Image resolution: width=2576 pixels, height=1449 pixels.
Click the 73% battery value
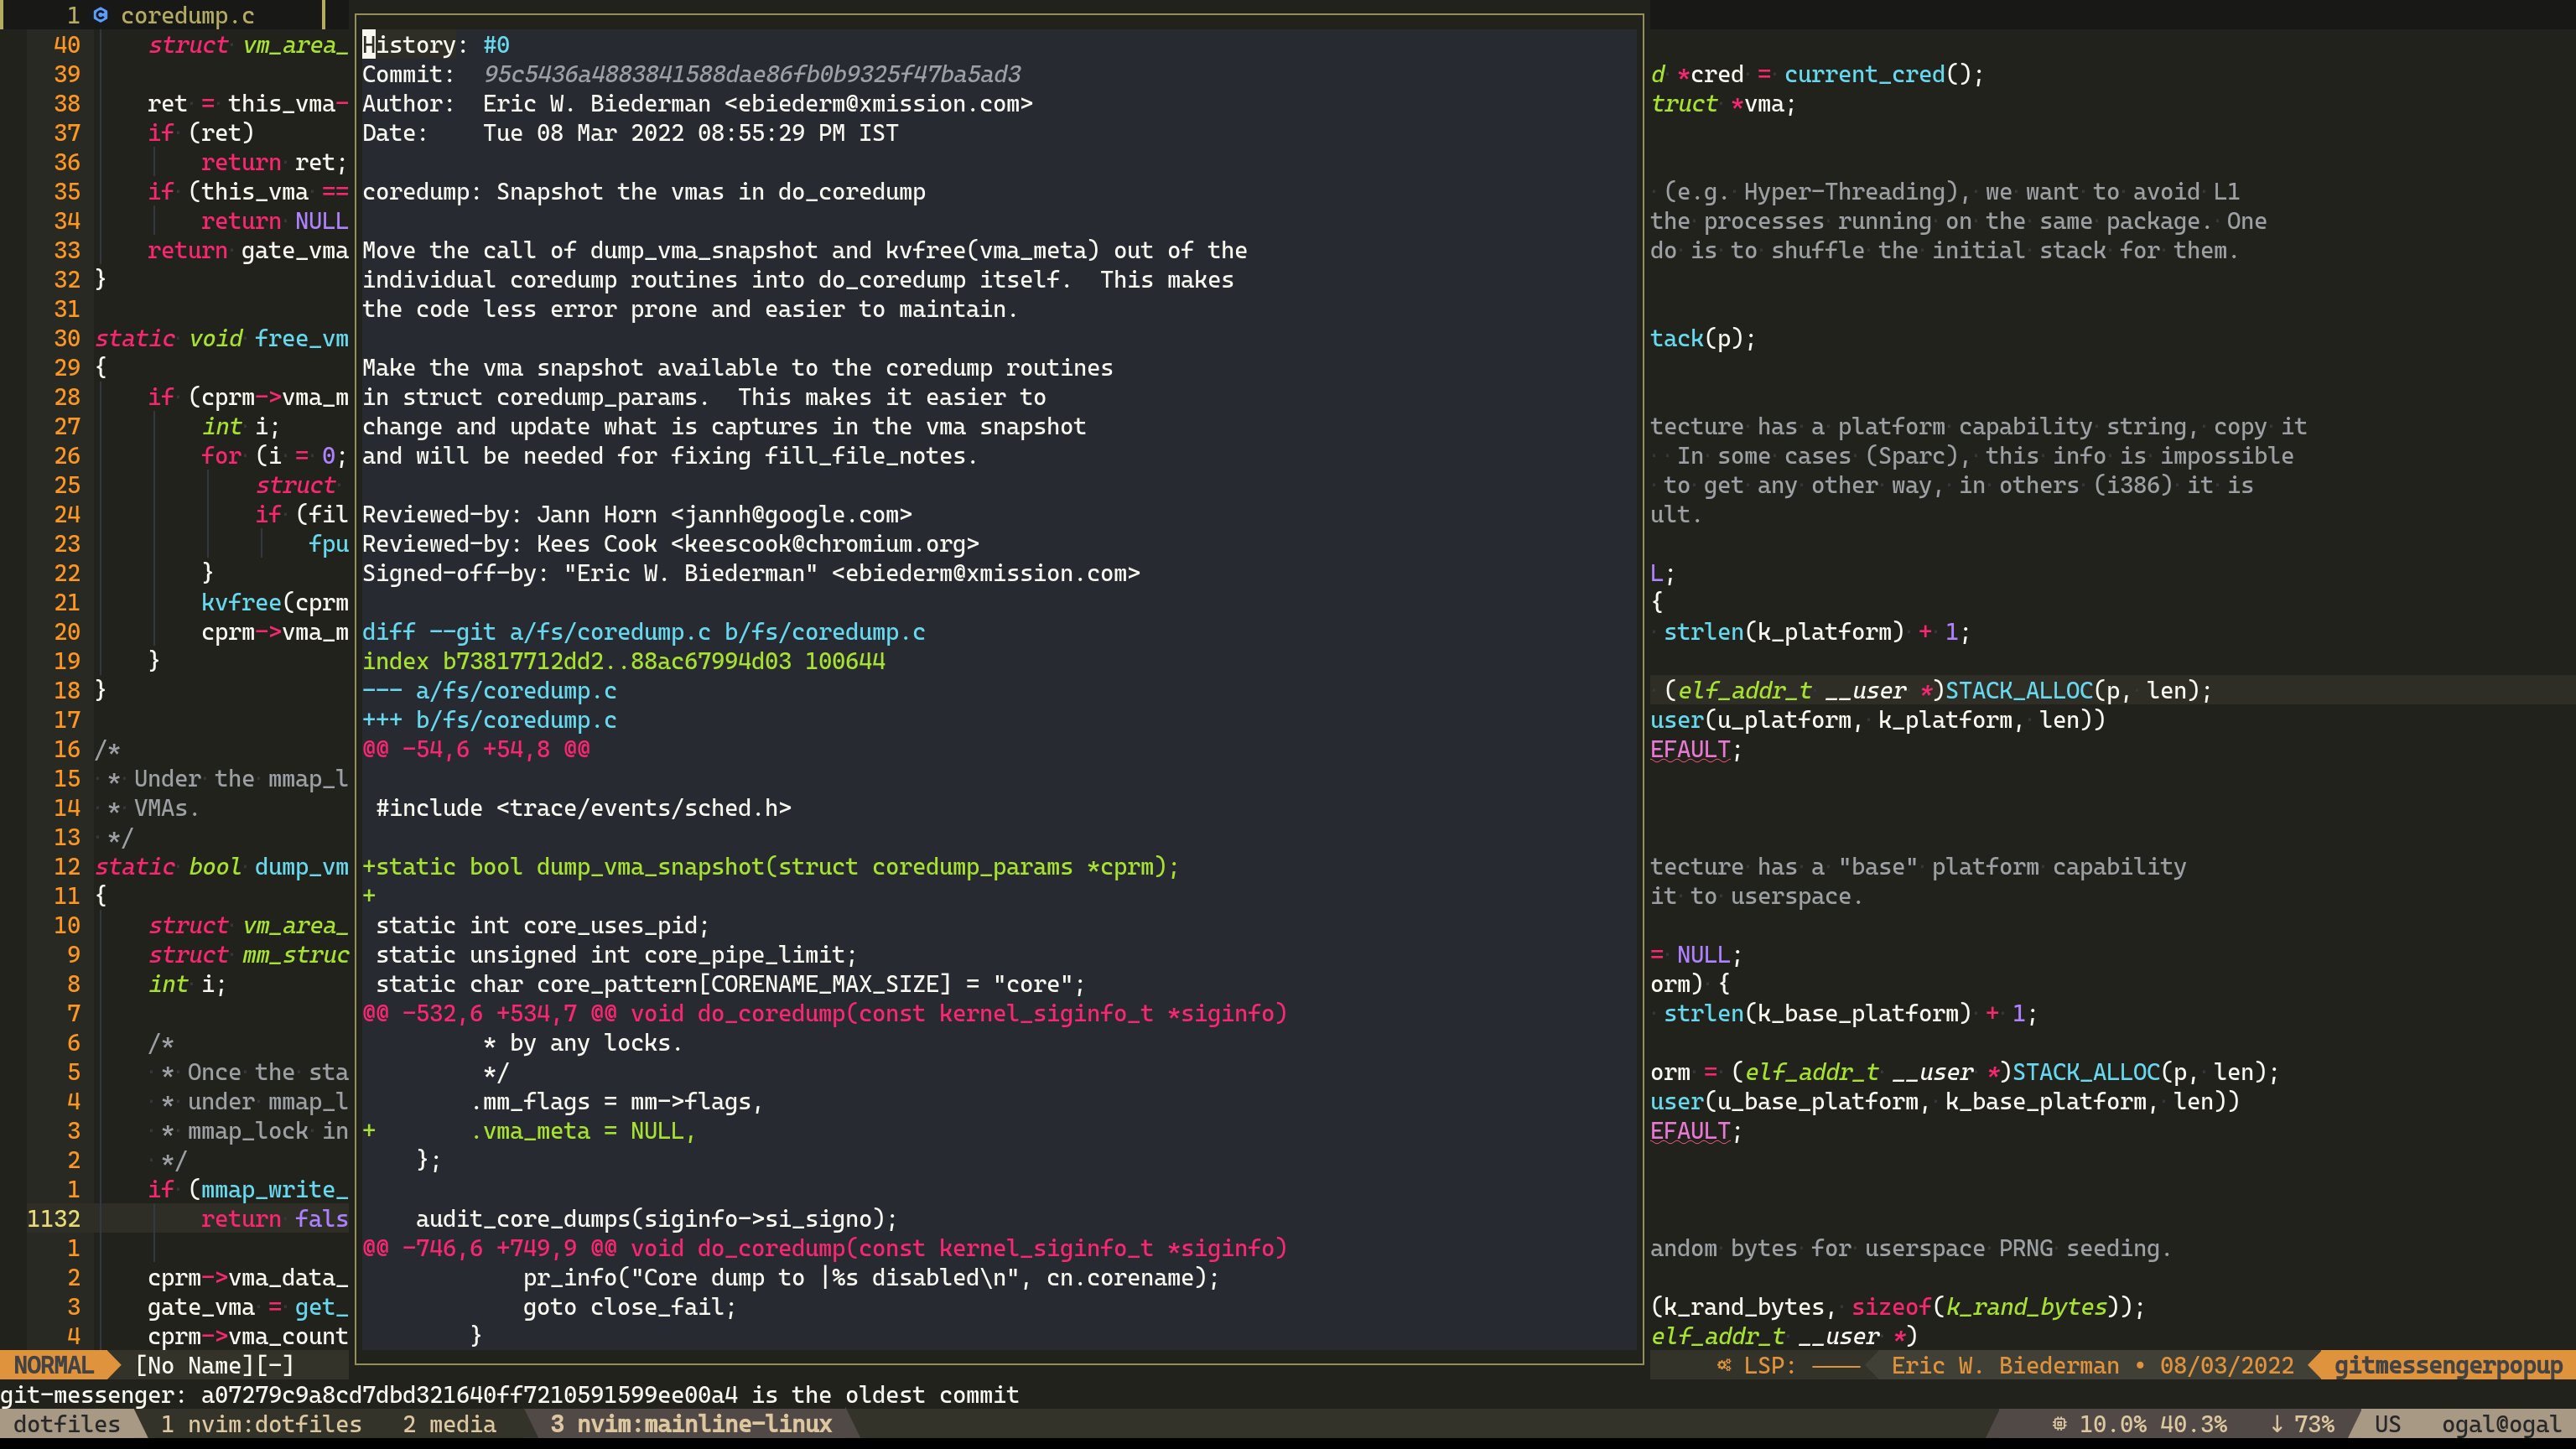coord(2314,1424)
